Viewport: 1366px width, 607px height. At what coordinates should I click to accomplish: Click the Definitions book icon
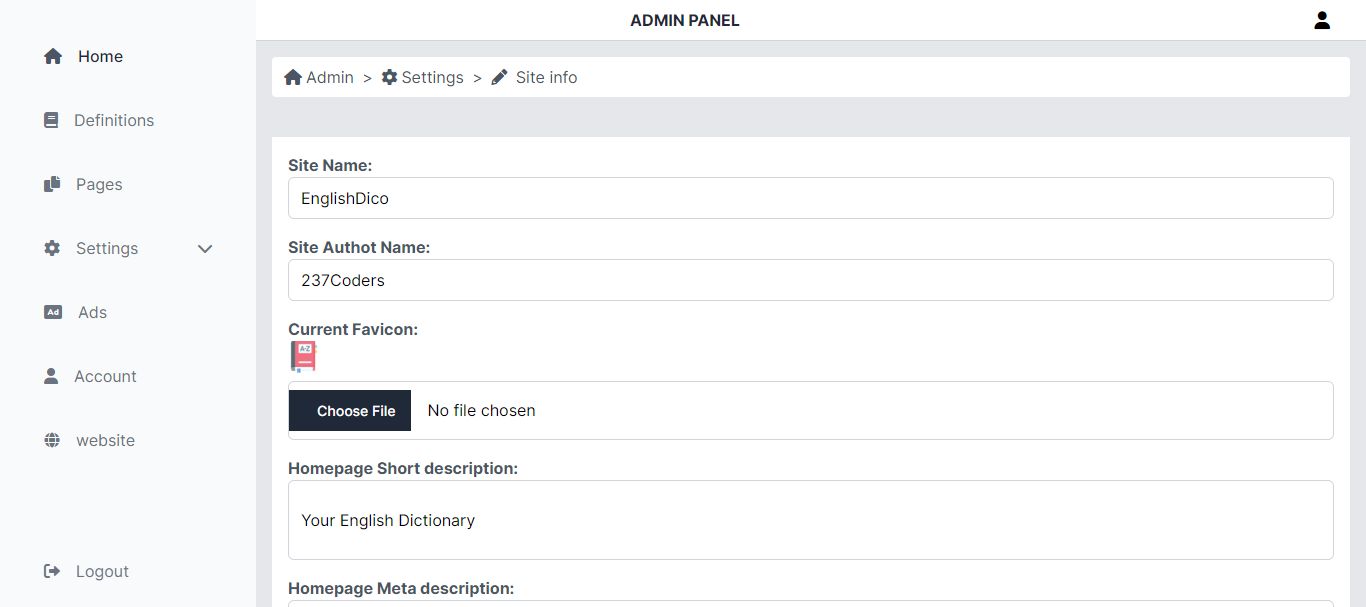pyautogui.click(x=51, y=121)
